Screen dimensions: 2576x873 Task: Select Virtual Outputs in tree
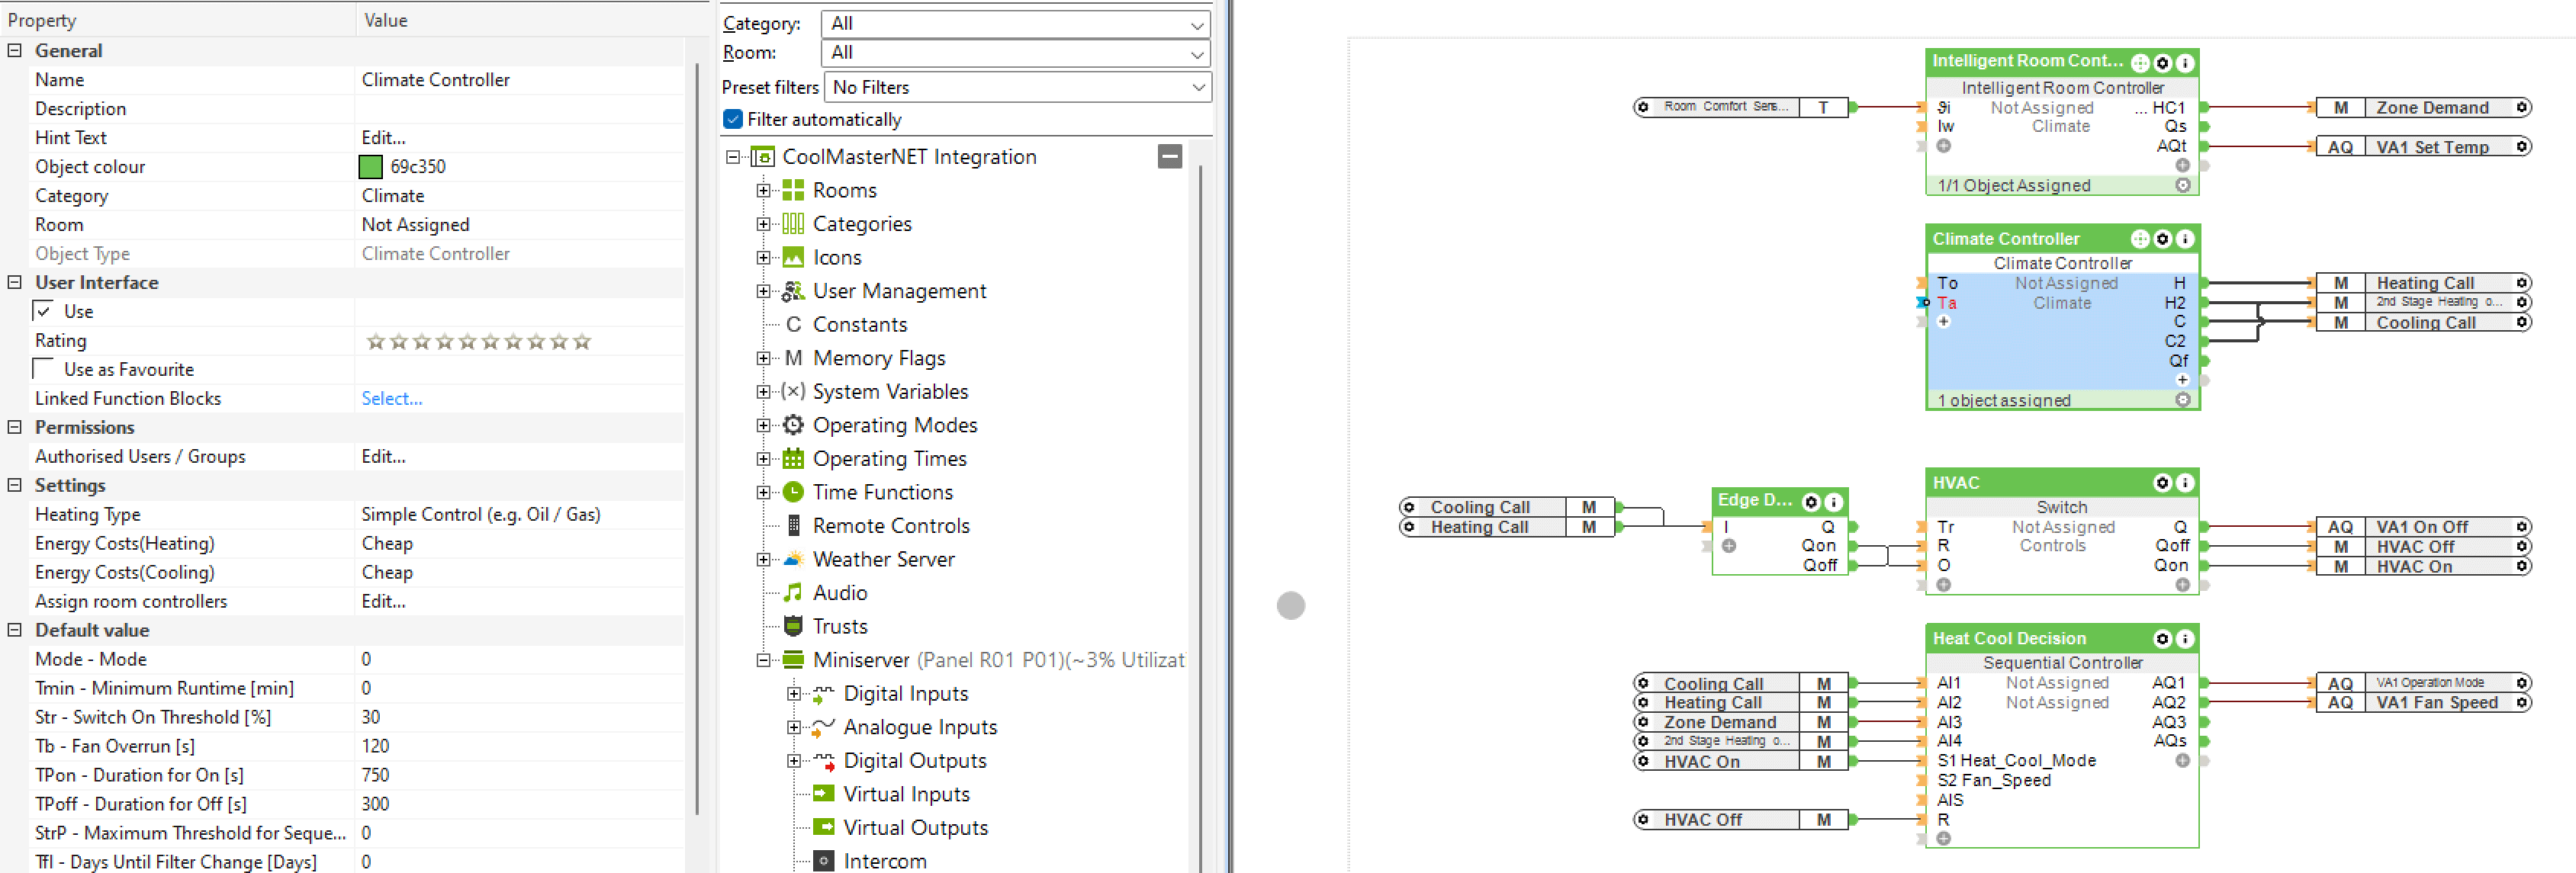[x=914, y=828]
